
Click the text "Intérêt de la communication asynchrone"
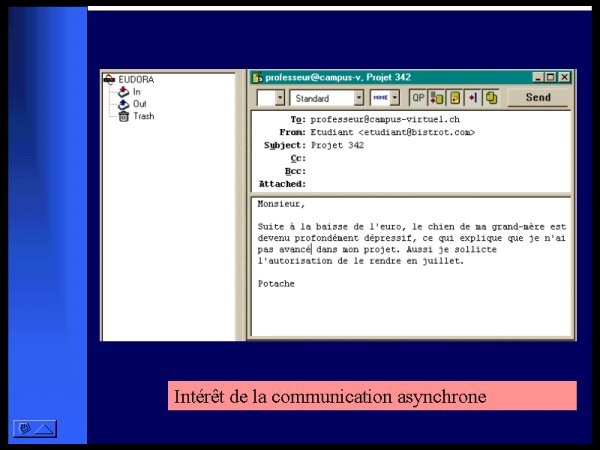click(330, 396)
